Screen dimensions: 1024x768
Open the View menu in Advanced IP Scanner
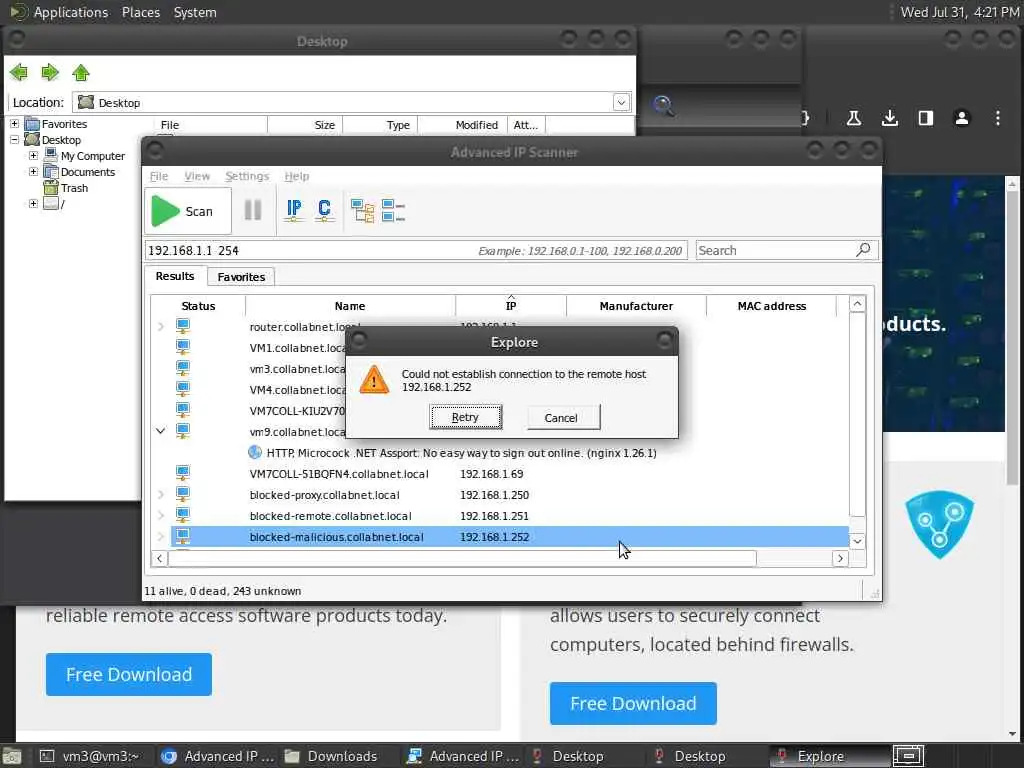(x=197, y=176)
